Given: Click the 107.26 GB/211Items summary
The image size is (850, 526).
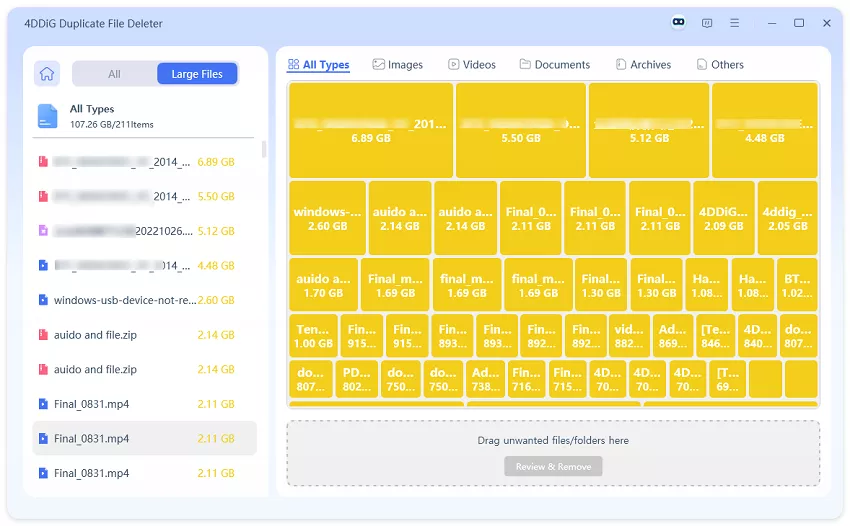Looking at the screenshot, I should click(112, 125).
